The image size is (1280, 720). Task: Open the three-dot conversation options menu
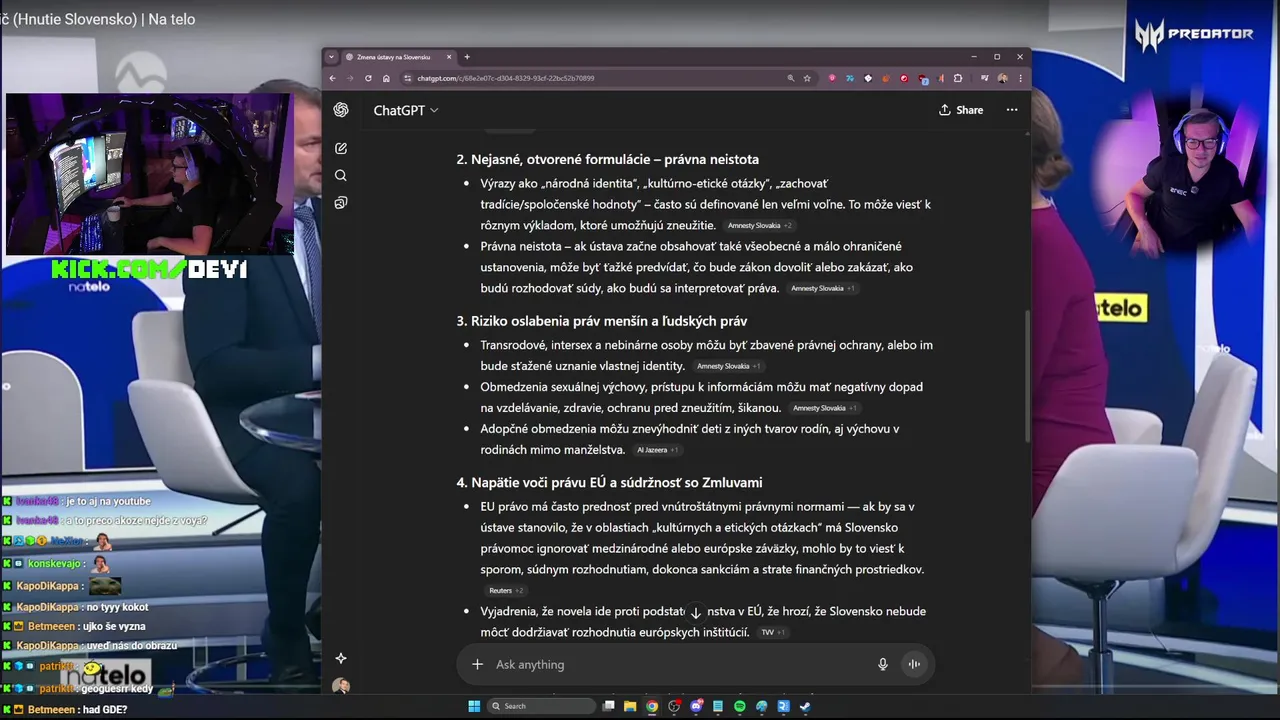pyautogui.click(x=1012, y=110)
